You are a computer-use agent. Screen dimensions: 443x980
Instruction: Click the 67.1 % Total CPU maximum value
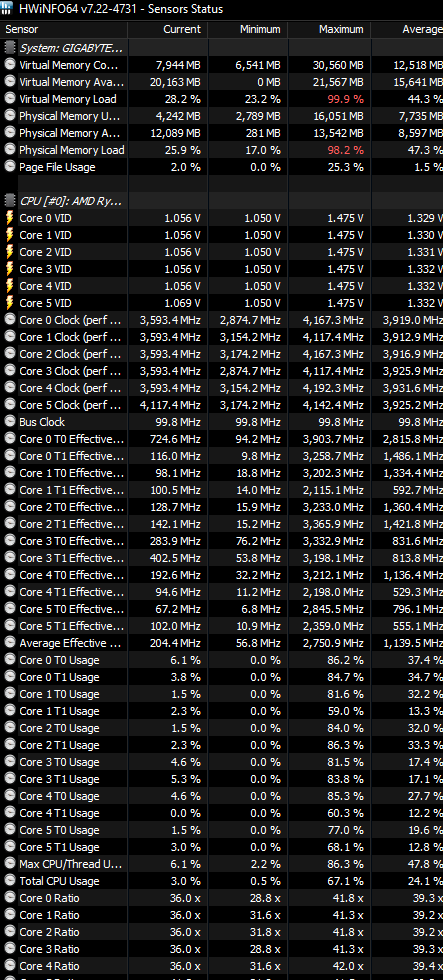pos(346,881)
